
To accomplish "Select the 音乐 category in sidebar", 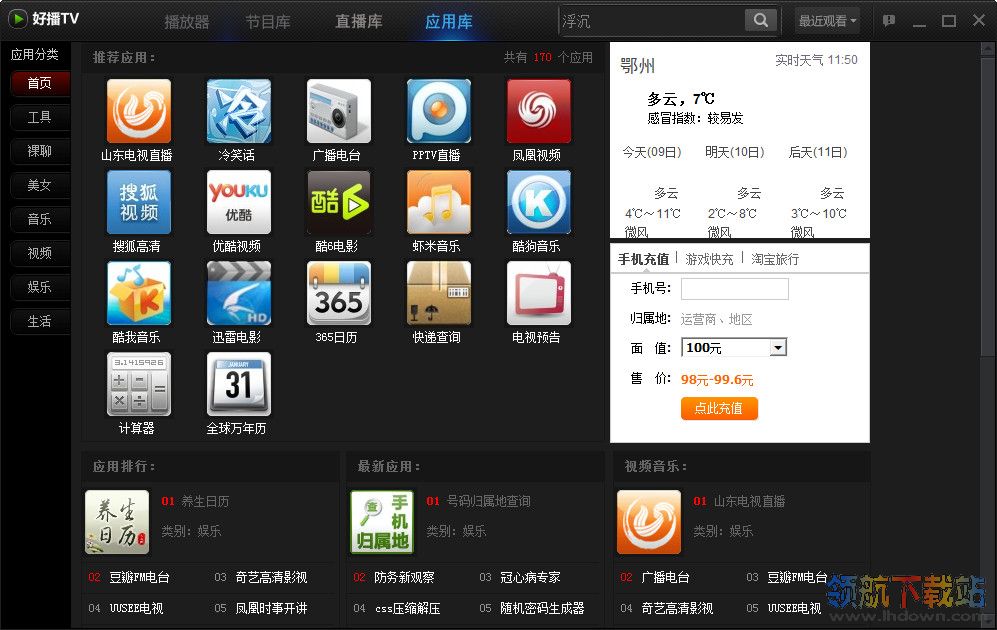I will pos(39,219).
